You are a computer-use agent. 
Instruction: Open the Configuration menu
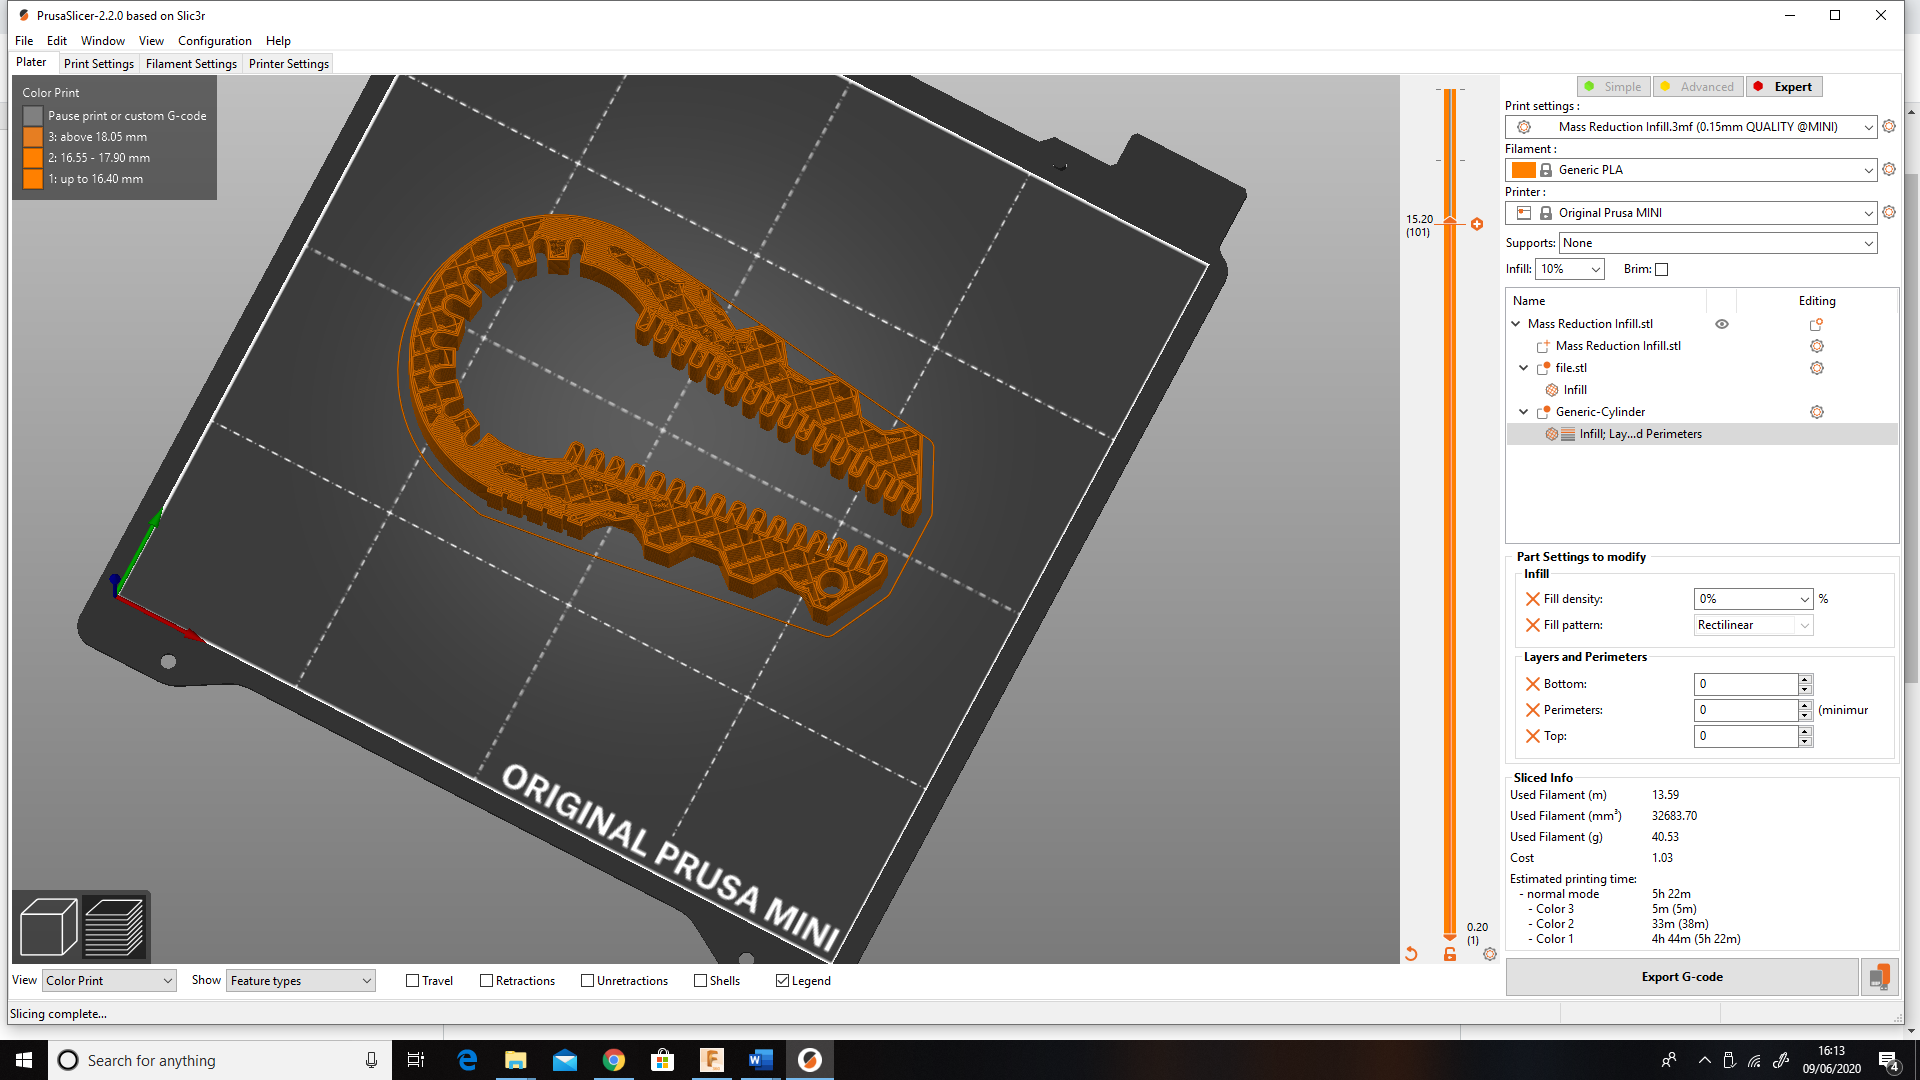point(215,41)
